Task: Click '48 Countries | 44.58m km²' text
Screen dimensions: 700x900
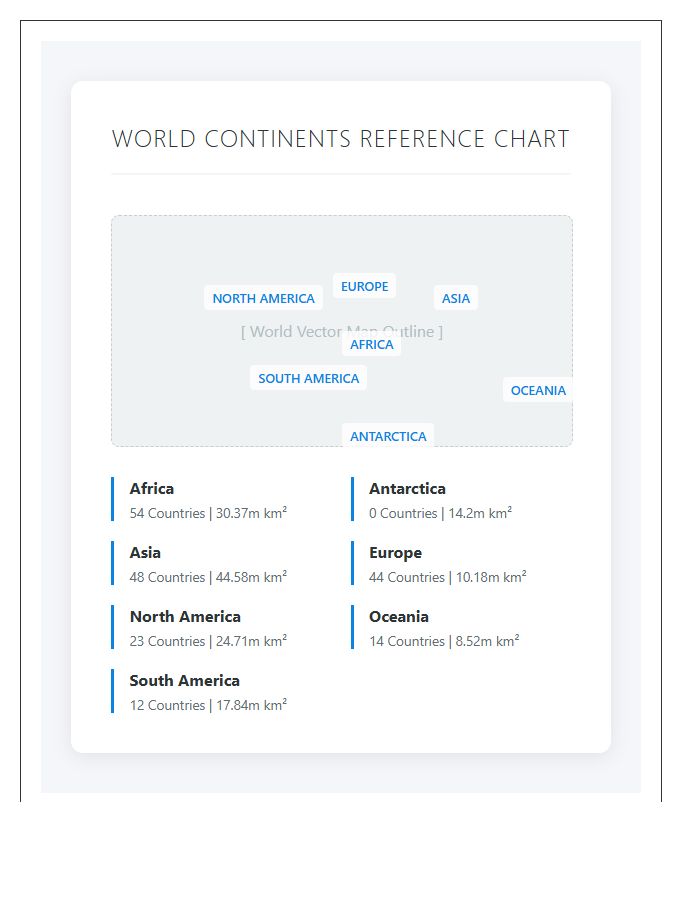Action: point(208,577)
